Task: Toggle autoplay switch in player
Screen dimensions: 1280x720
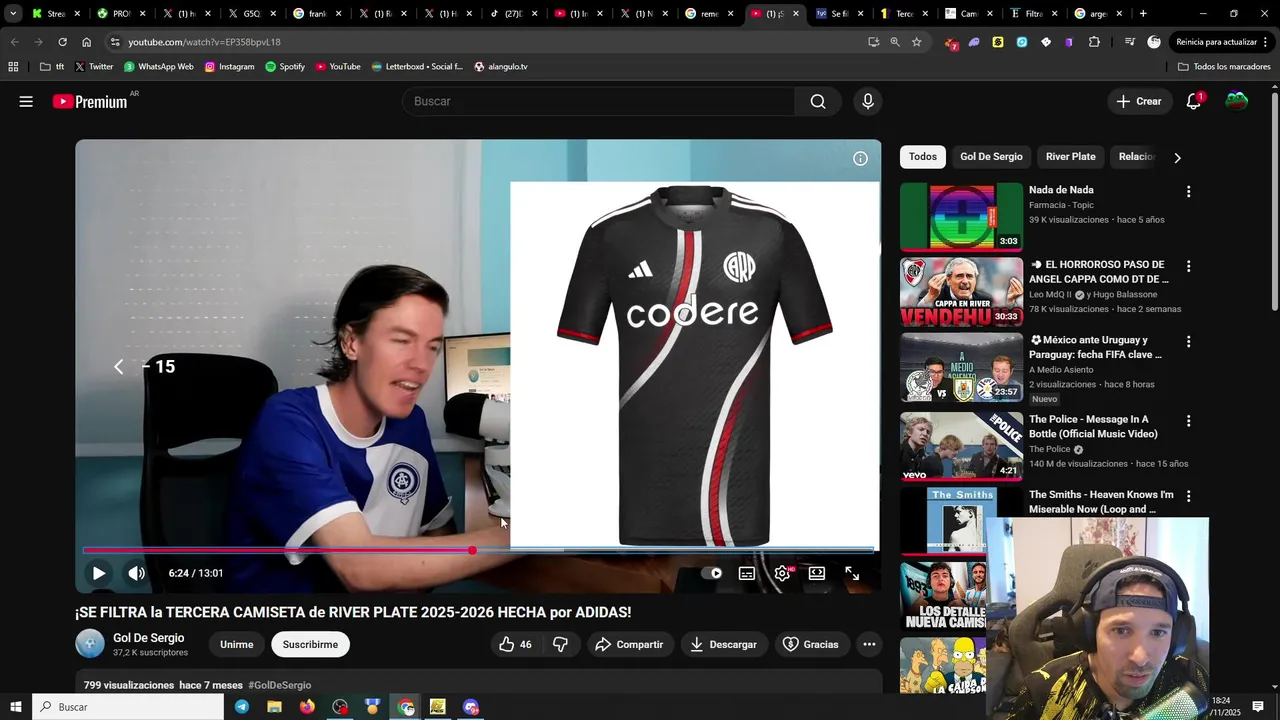Action: (712, 573)
